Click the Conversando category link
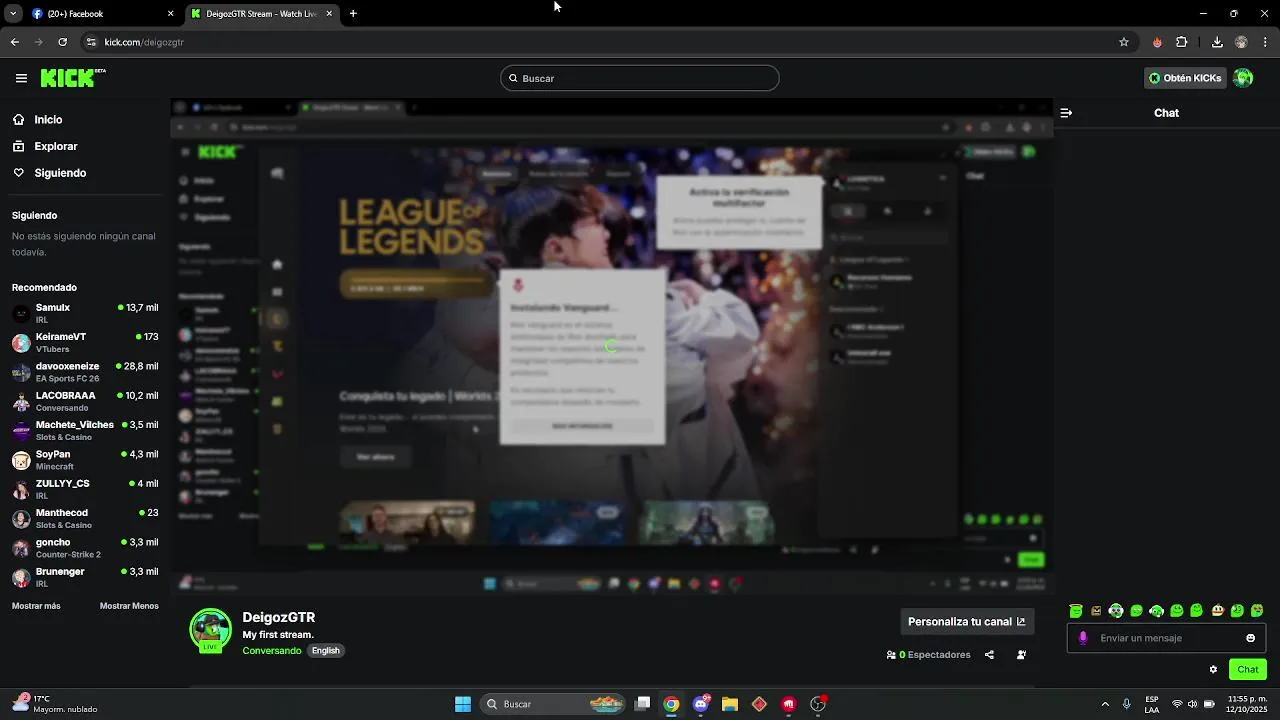 [272, 651]
